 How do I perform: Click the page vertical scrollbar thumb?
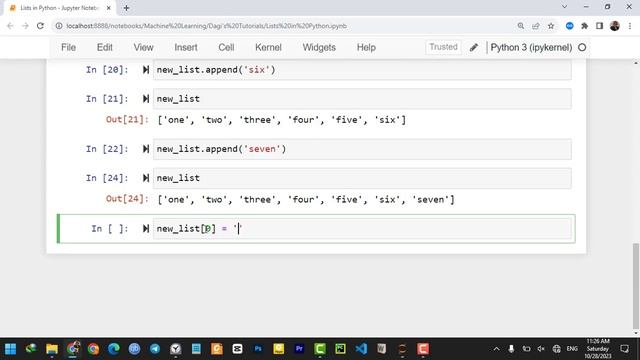coord(636,286)
